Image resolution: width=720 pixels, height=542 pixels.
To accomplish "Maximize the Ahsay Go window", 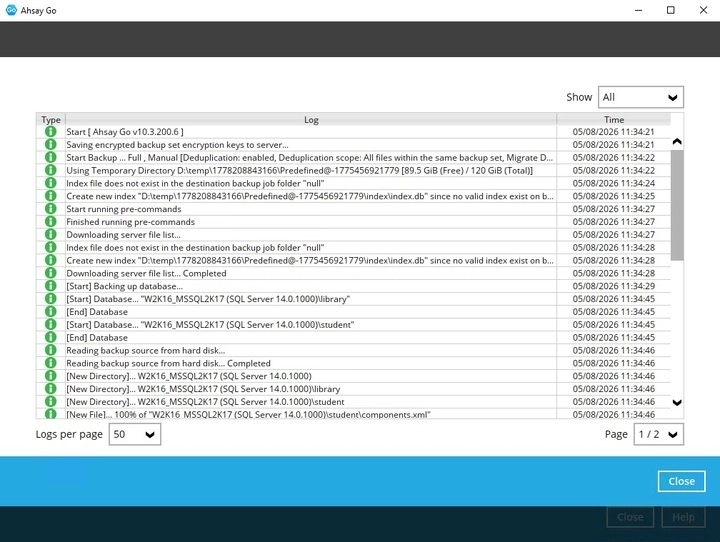I will pyautogui.click(x=670, y=10).
